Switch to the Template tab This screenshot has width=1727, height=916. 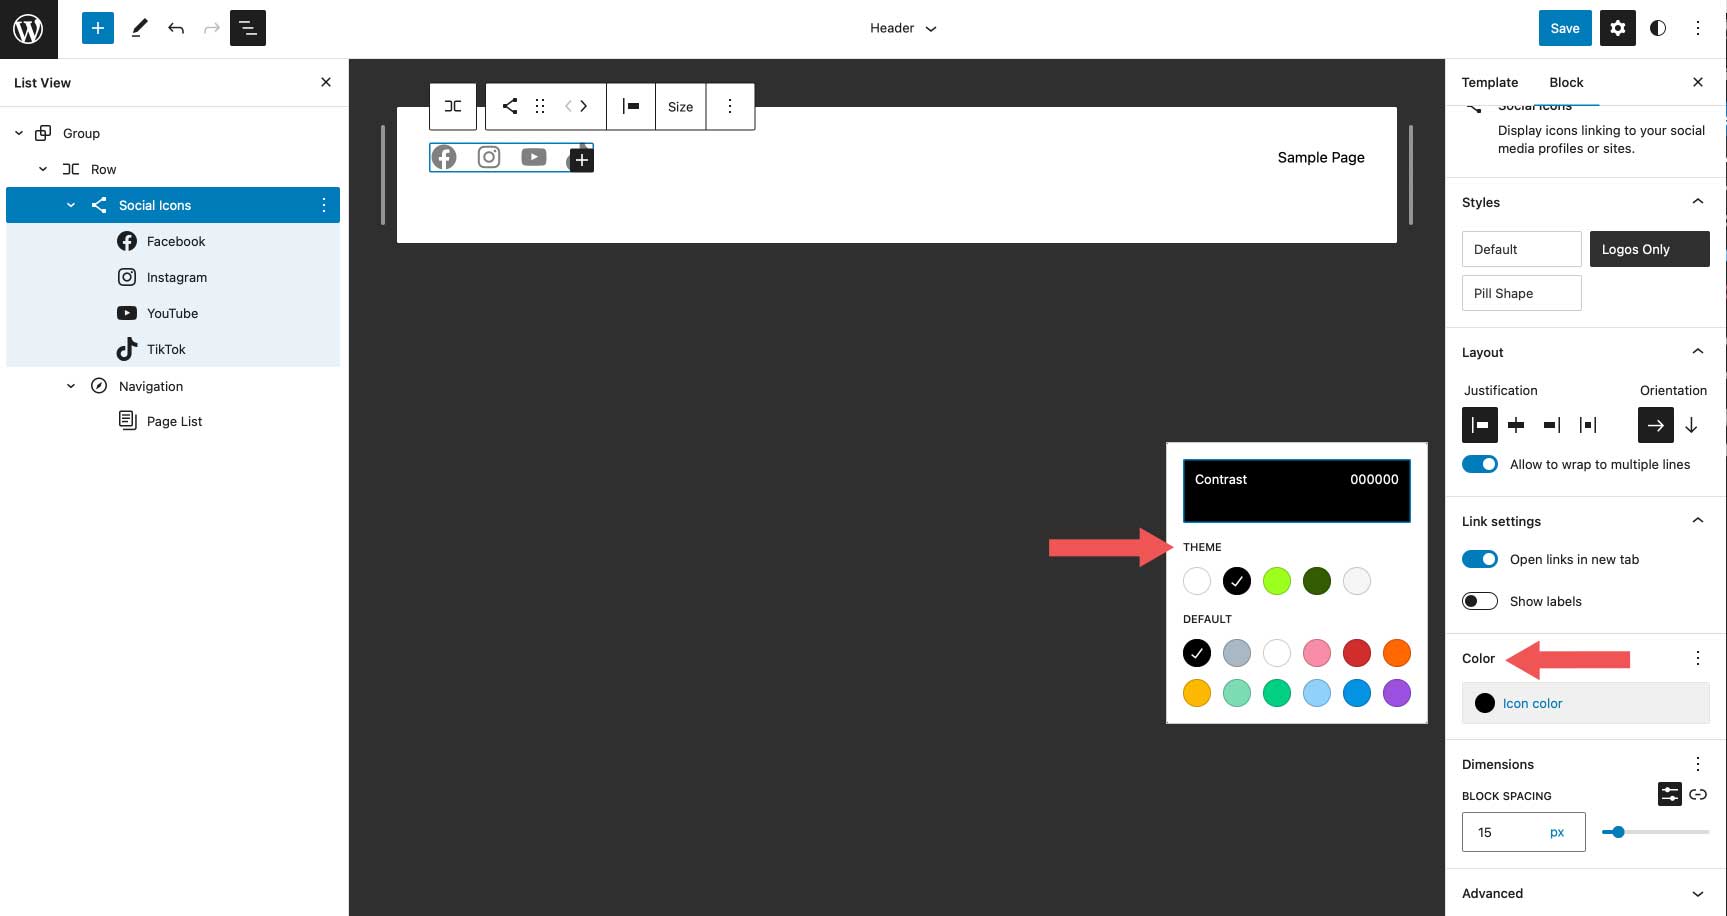[x=1489, y=82]
